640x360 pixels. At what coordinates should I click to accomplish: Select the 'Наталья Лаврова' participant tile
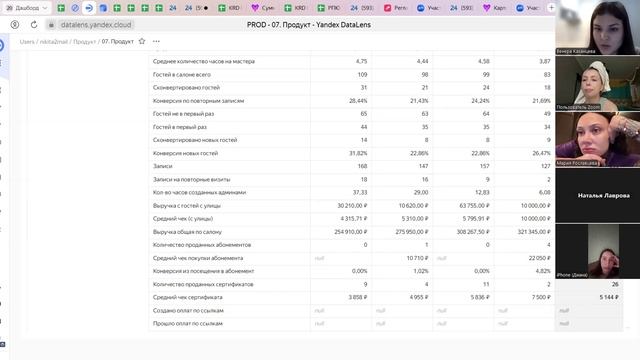coord(598,196)
